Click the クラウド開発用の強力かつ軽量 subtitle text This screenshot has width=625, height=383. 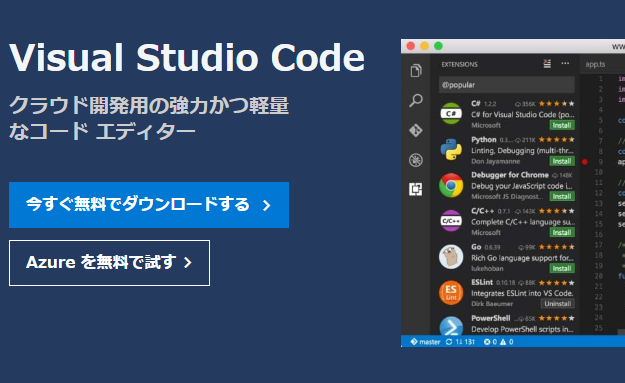point(149,106)
